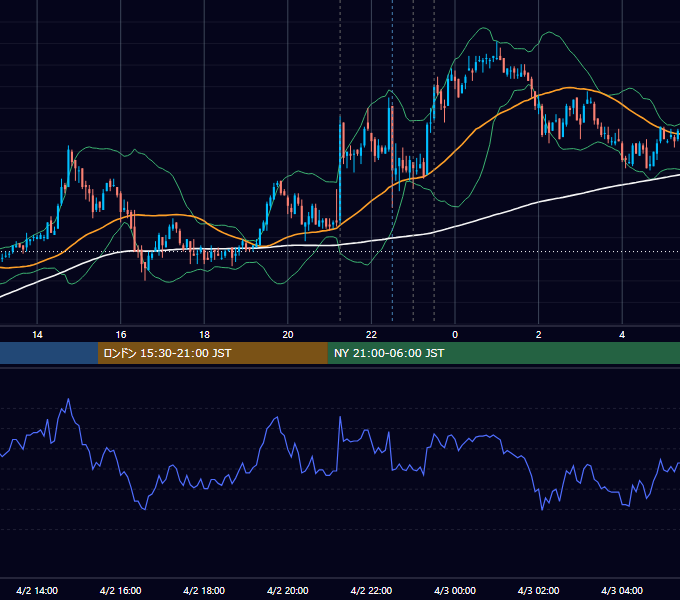Click the '18' hour label on chart axis
The image size is (680, 600).
point(204,335)
